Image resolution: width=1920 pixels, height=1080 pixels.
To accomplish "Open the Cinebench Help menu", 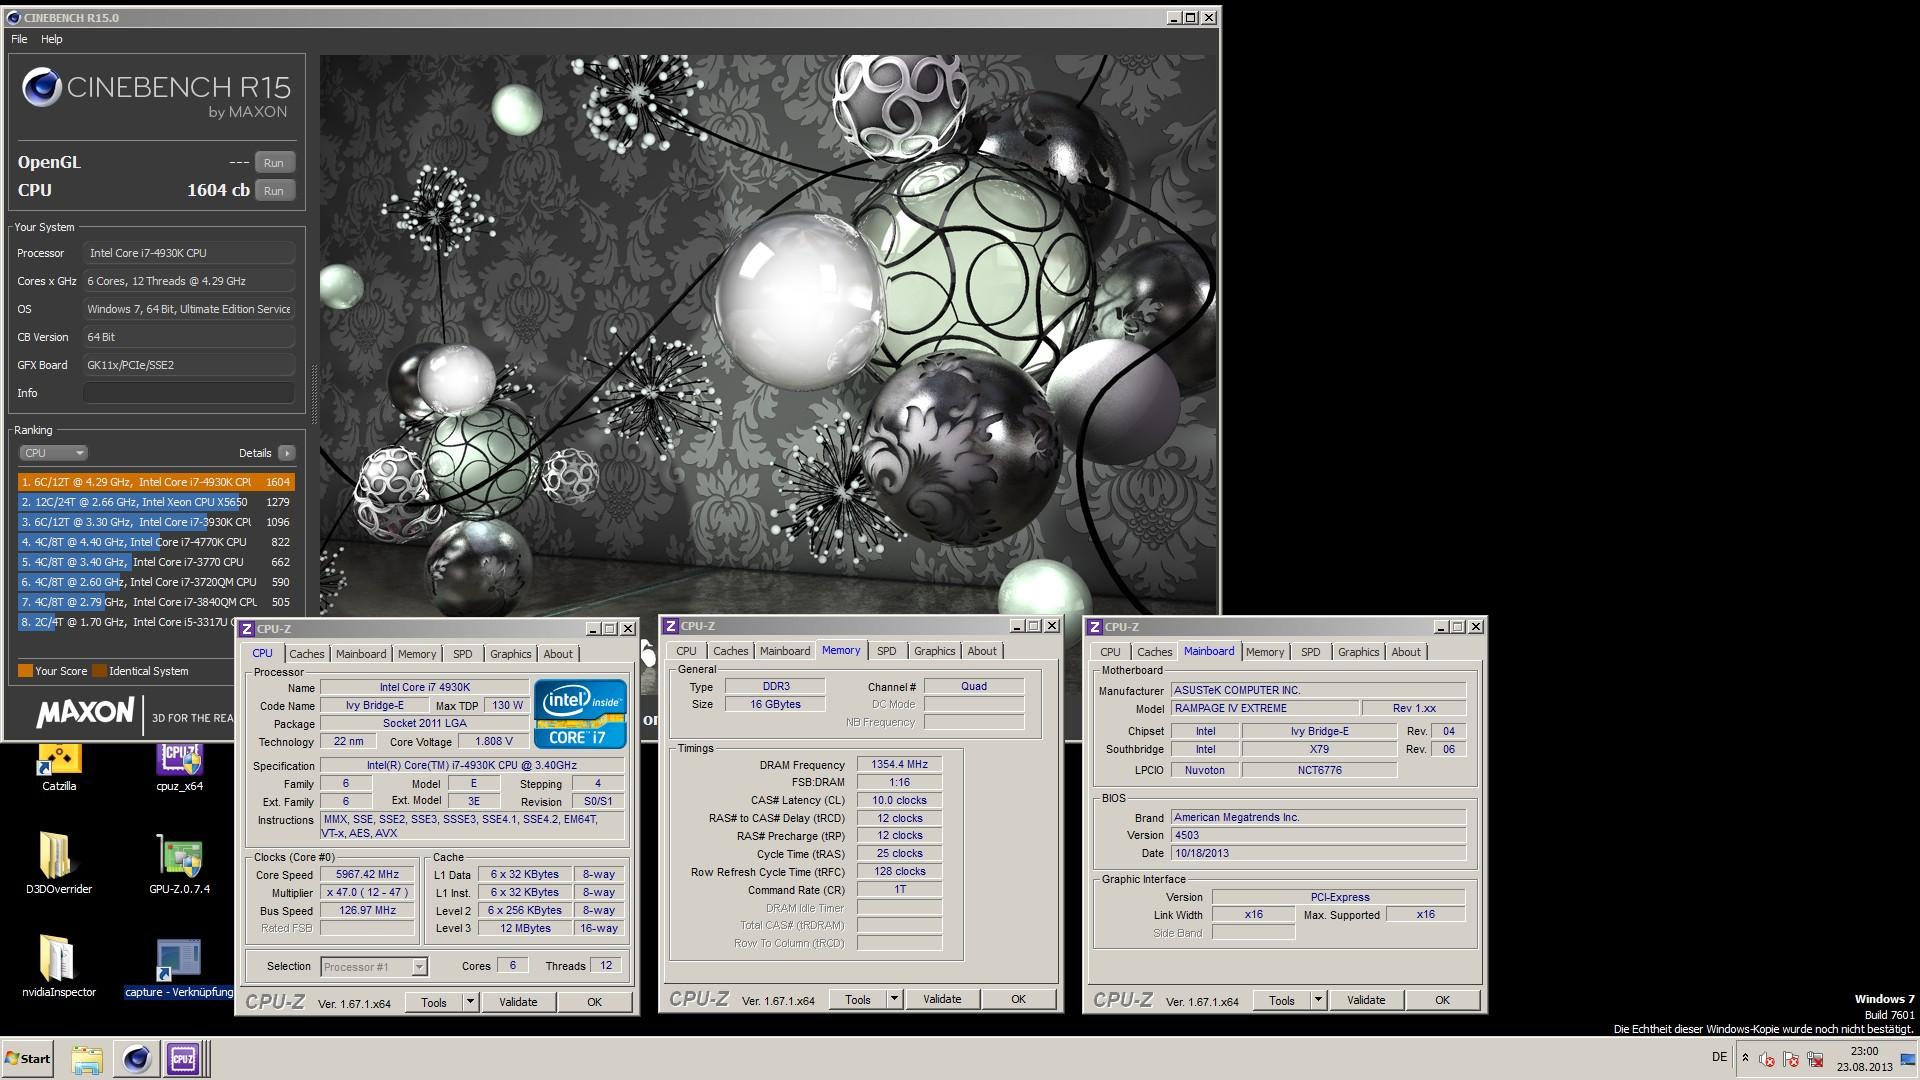I will tap(51, 39).
